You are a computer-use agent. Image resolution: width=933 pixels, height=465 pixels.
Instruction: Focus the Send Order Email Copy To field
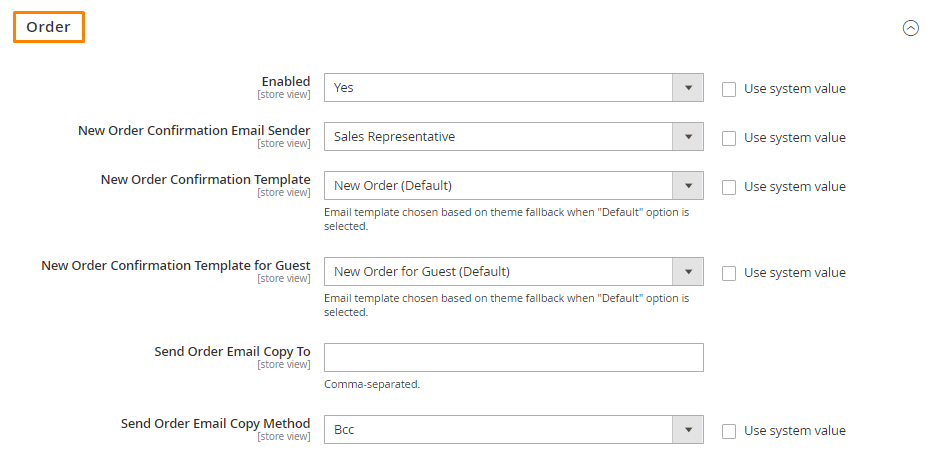coord(513,358)
